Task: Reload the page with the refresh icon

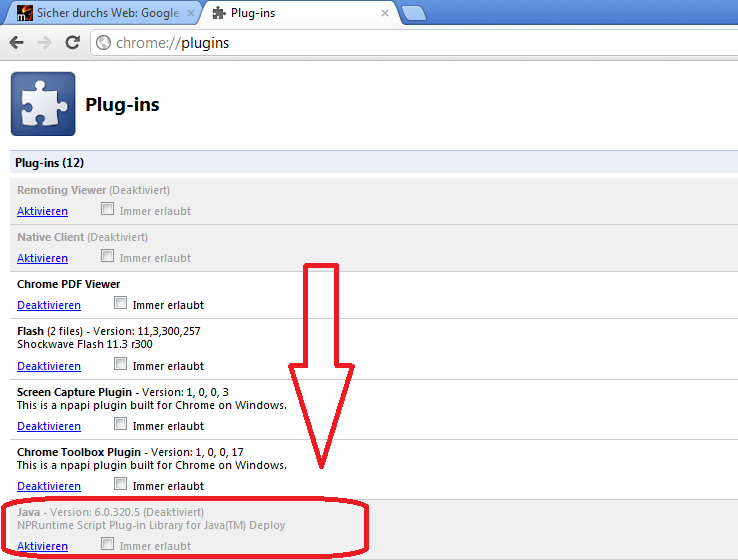Action: [x=72, y=42]
